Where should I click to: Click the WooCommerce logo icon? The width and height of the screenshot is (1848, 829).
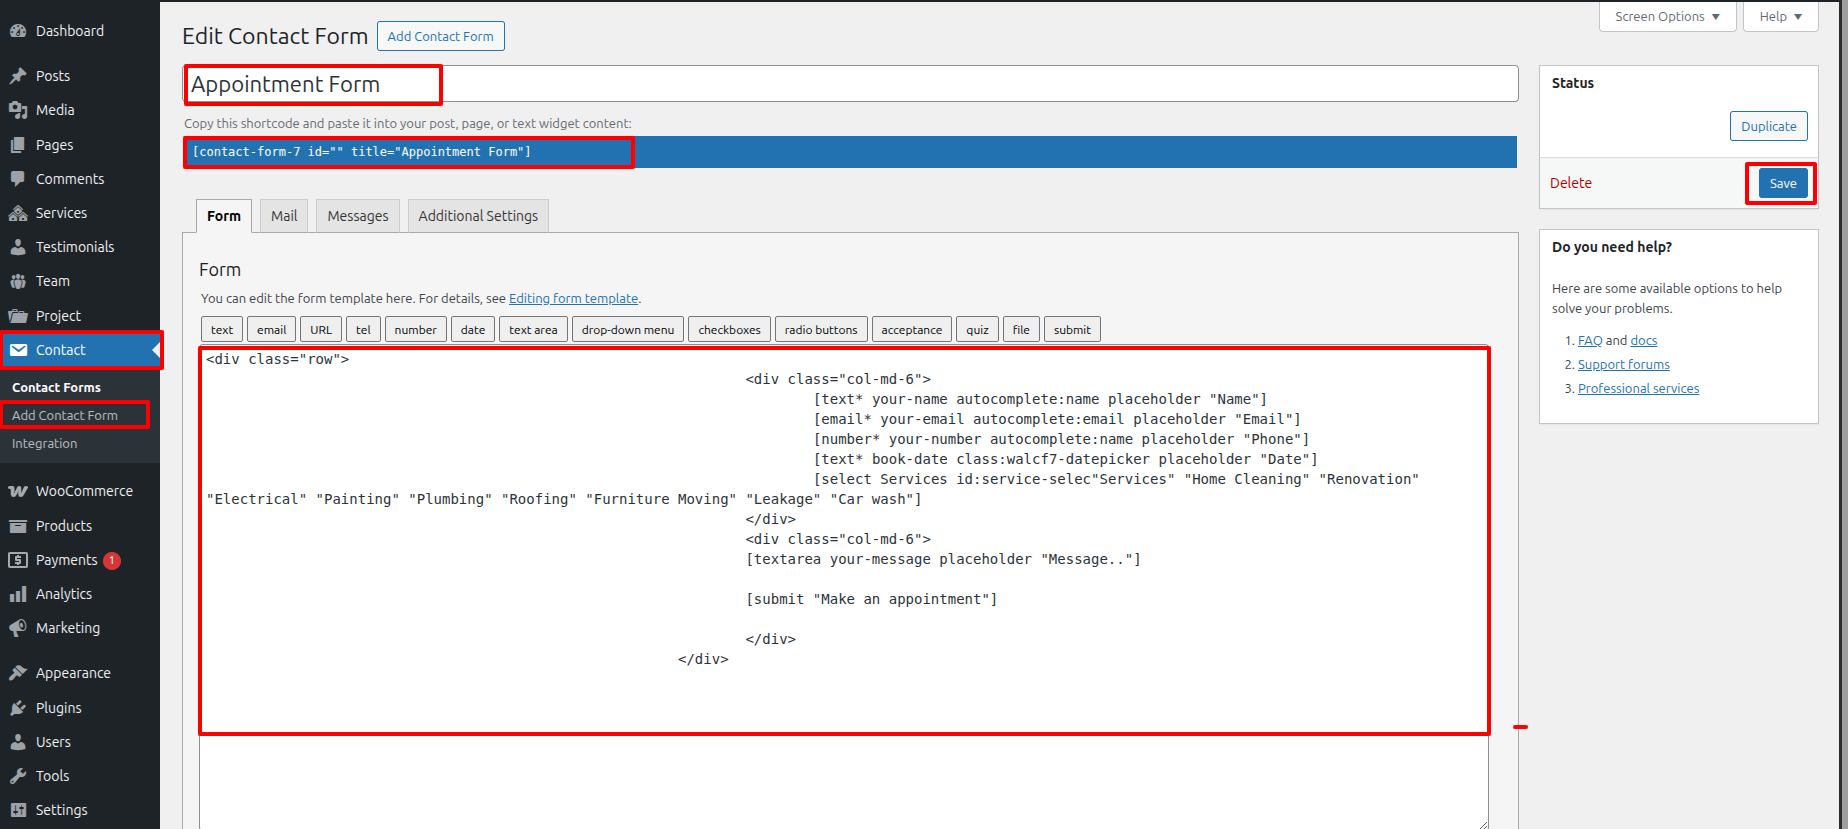18,491
